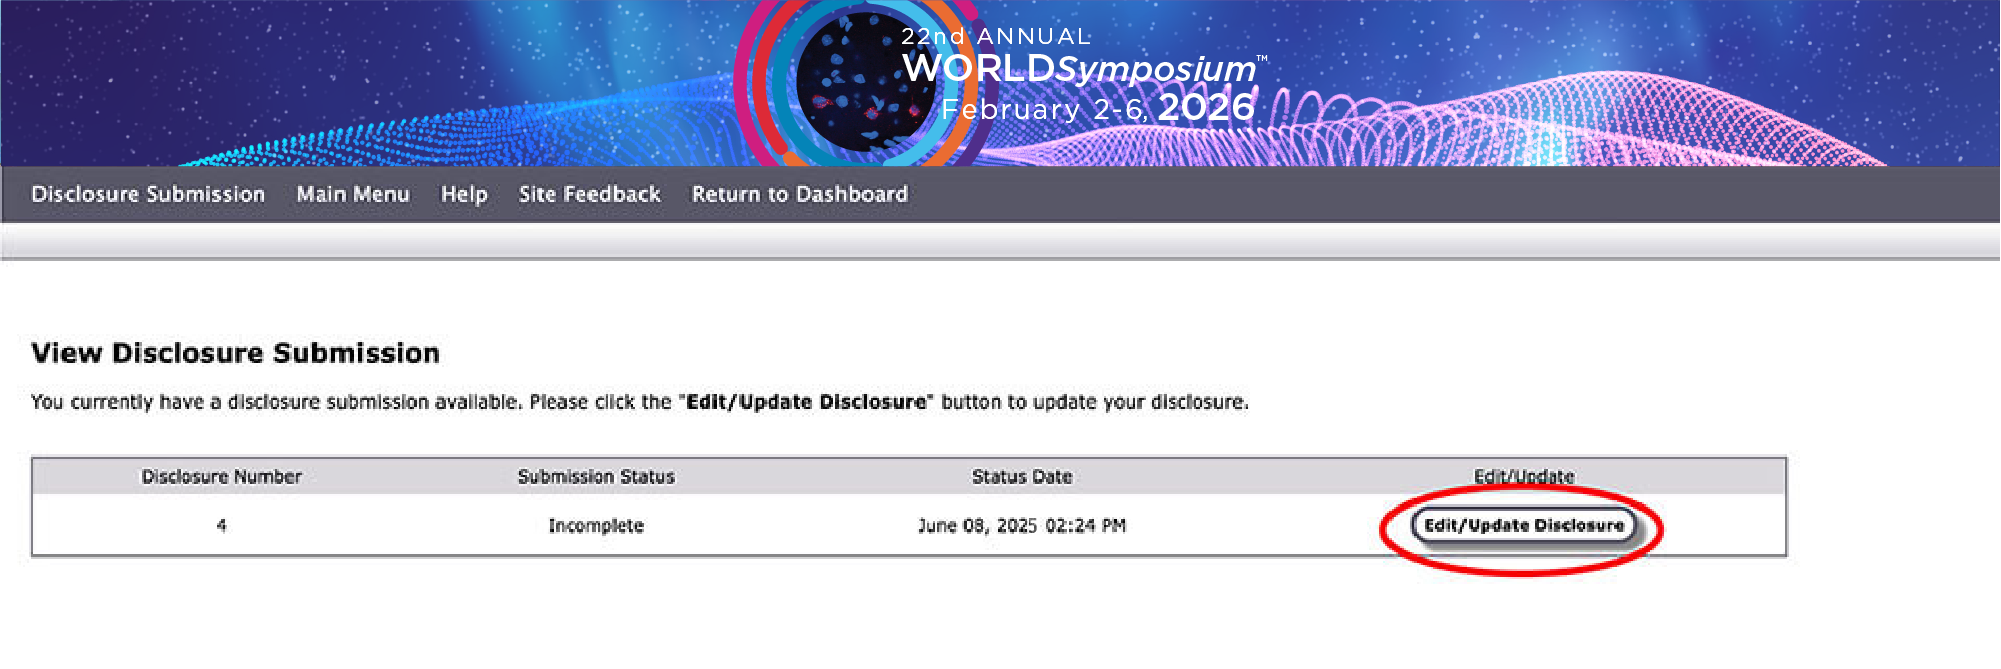
Task: Click the Incomplete status cell
Action: tap(596, 526)
